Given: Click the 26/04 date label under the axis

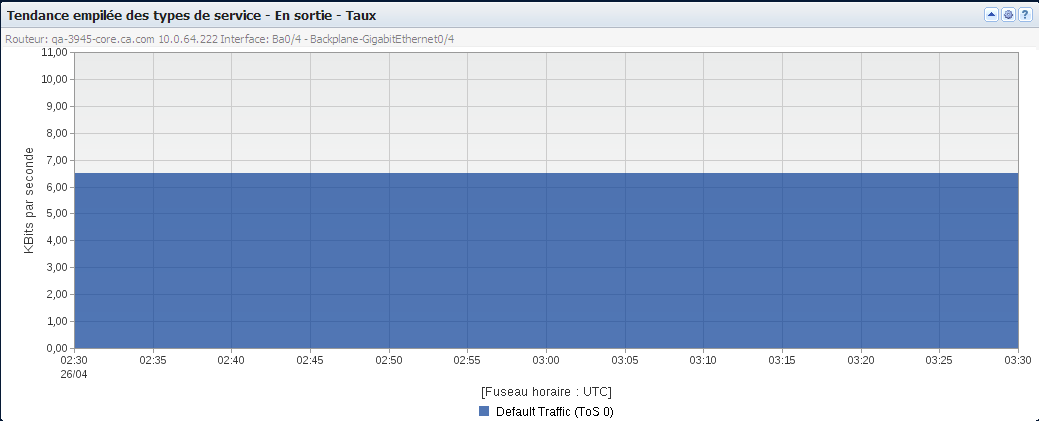Looking at the screenshot, I should (x=75, y=375).
